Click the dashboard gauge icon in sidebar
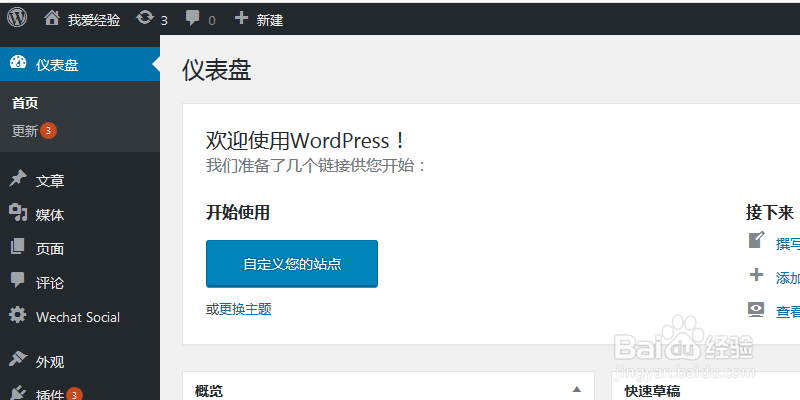800x400 pixels. pyautogui.click(x=18, y=62)
